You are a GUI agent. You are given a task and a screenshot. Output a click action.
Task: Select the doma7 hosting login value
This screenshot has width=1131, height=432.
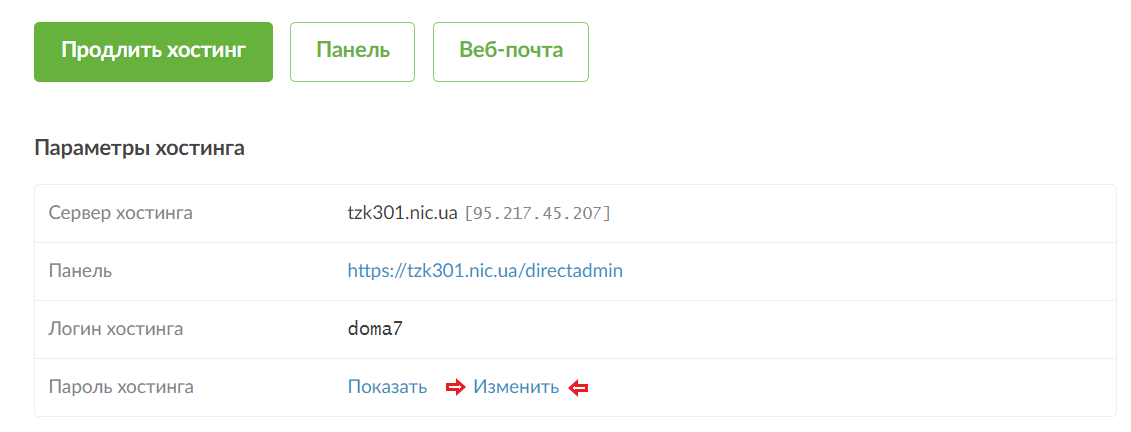[375, 330]
